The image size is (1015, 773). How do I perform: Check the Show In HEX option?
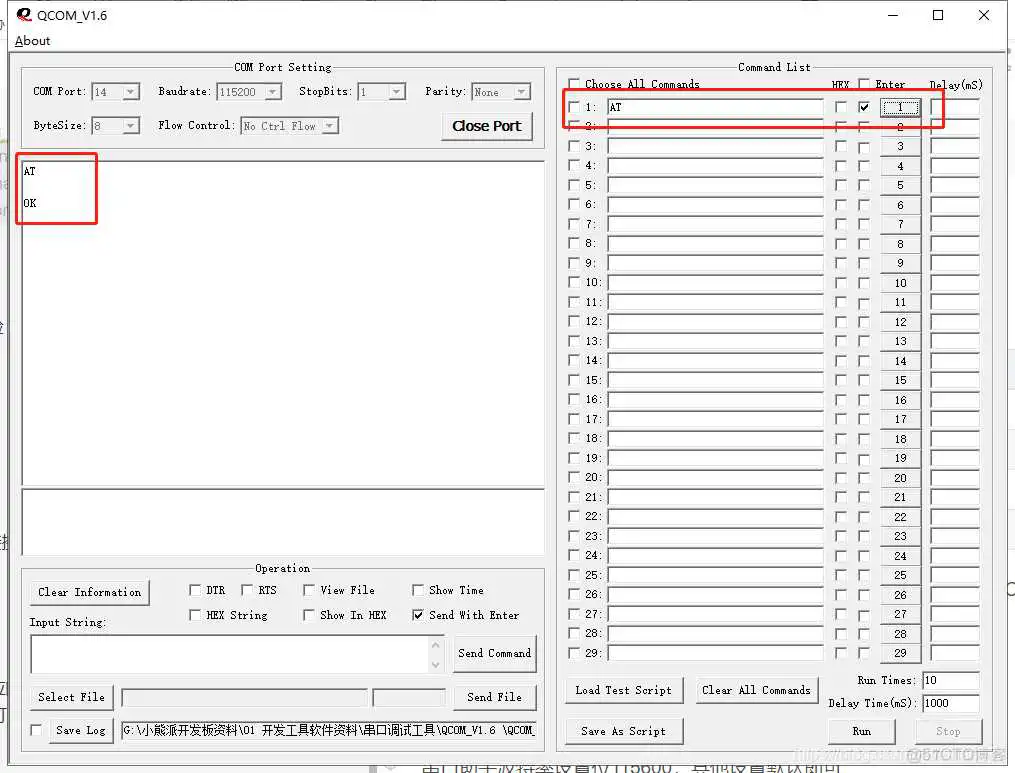[309, 615]
